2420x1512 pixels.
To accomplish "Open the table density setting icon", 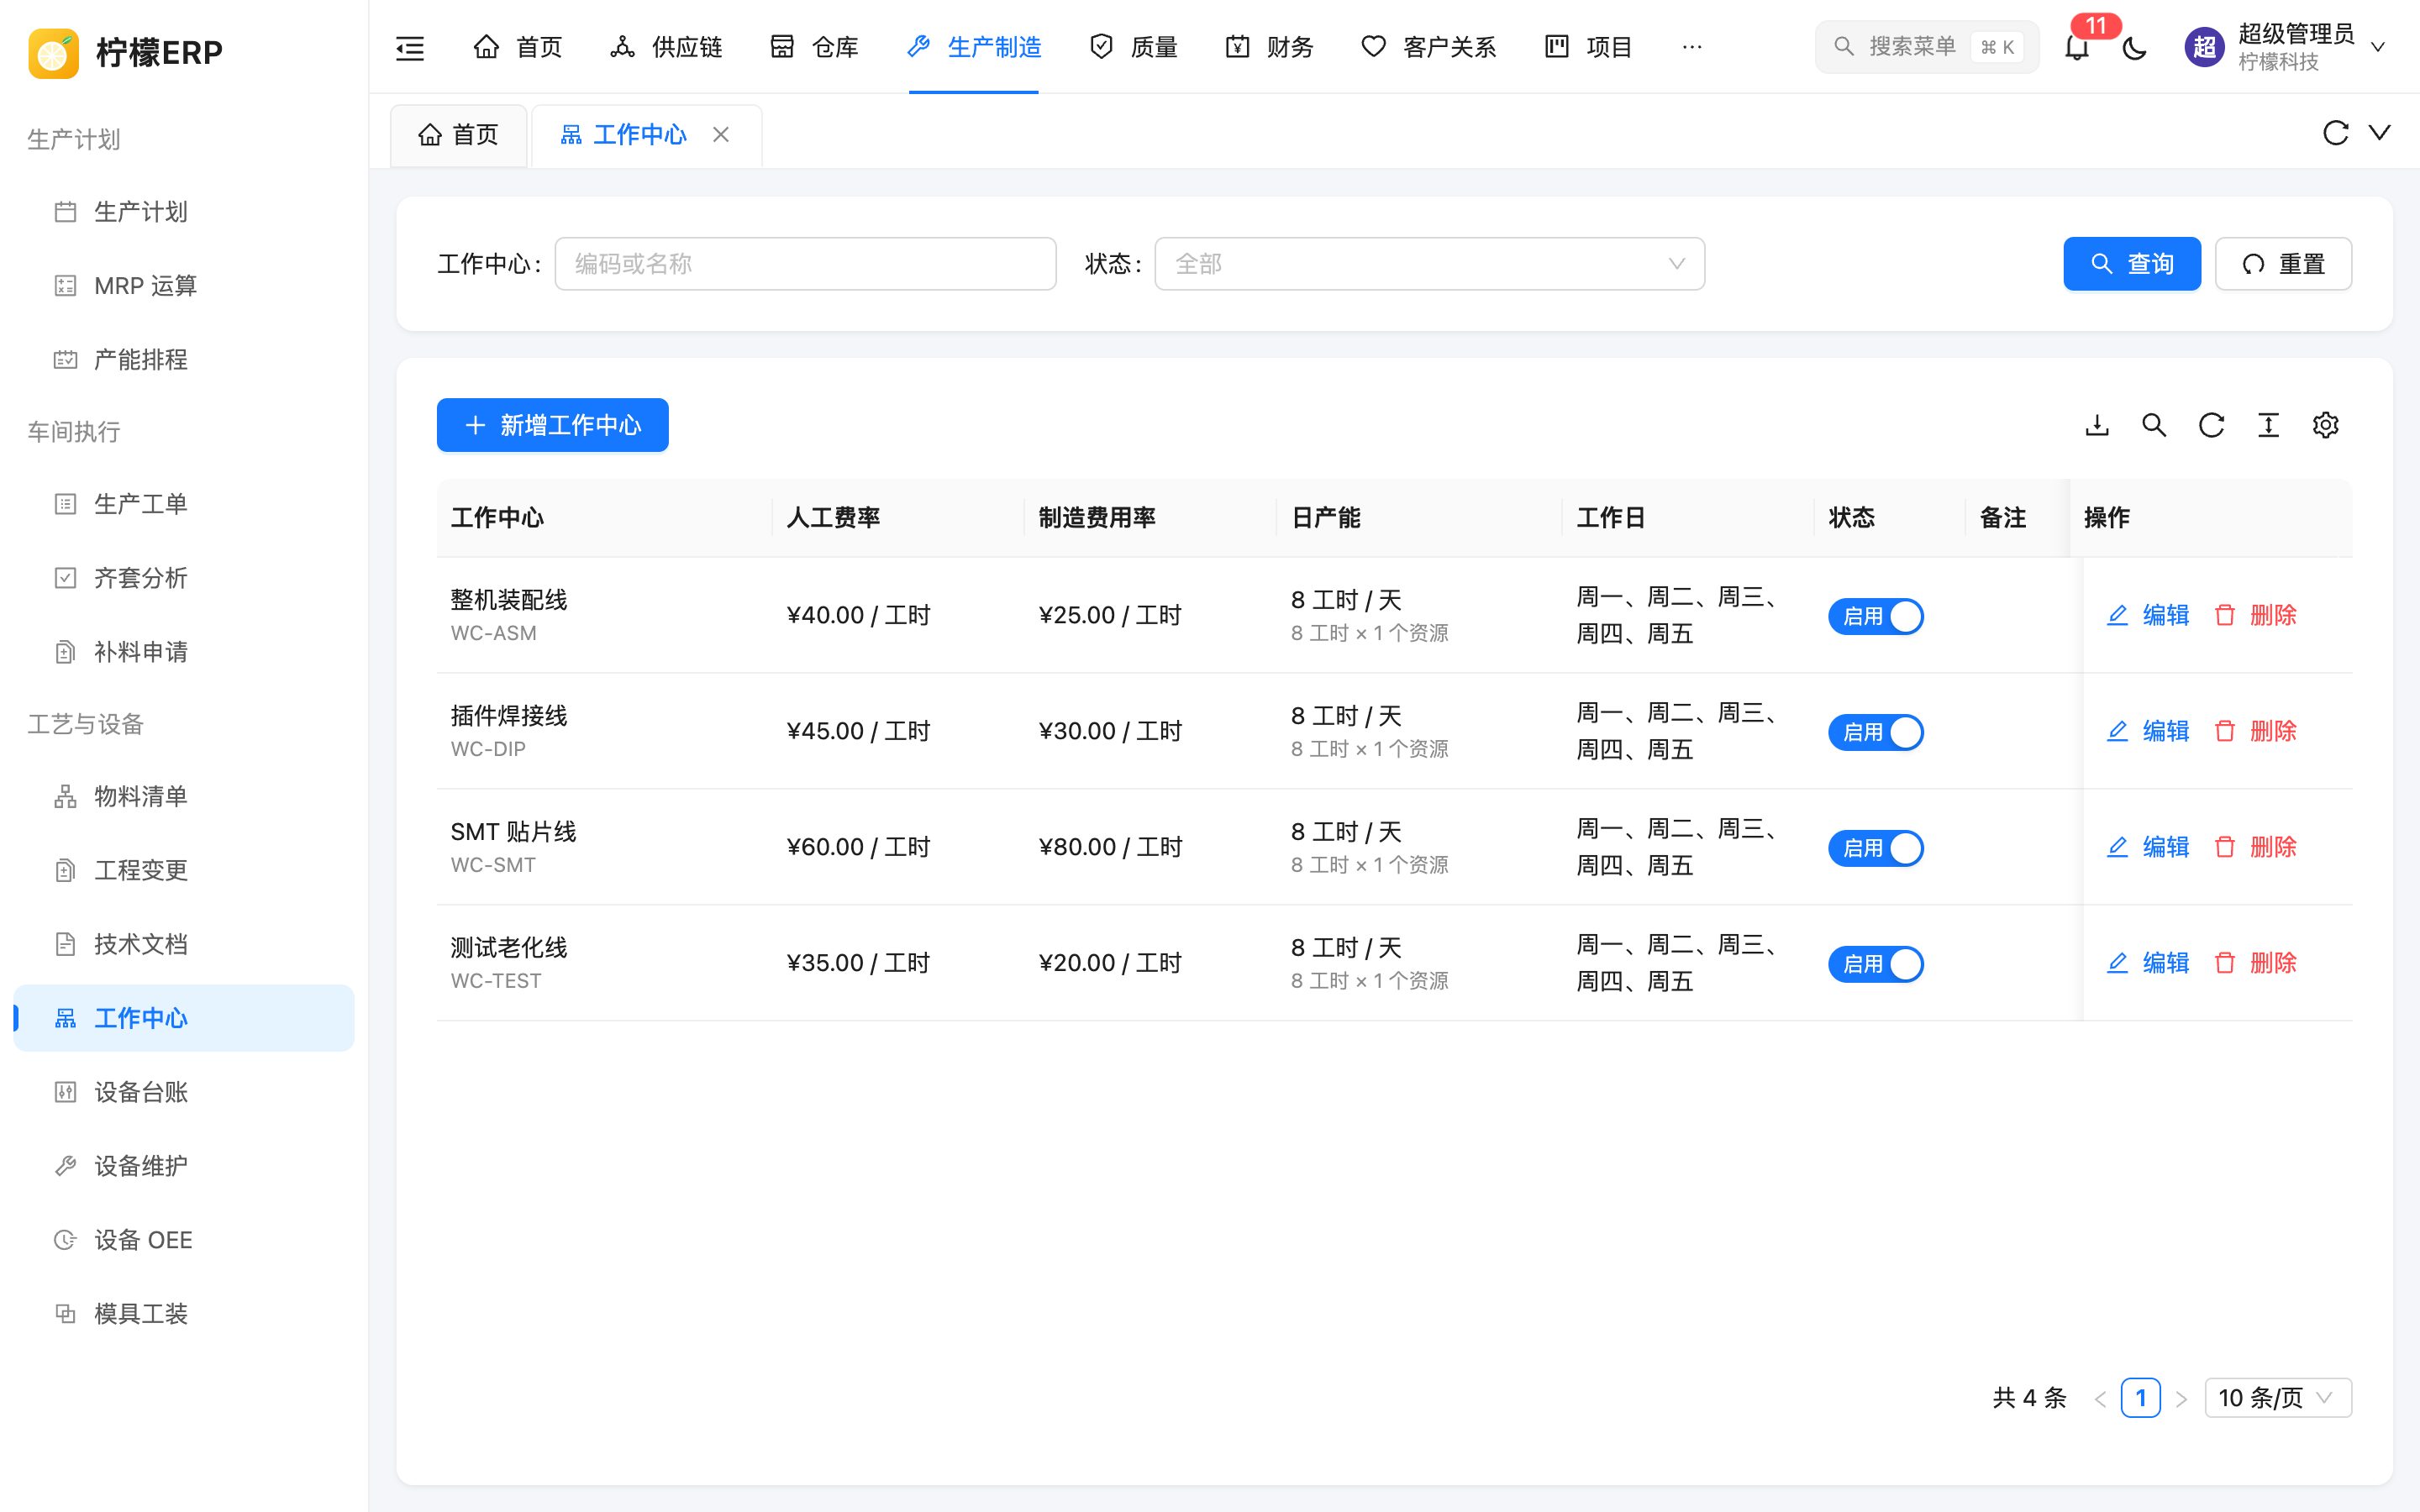I will pos(2268,425).
